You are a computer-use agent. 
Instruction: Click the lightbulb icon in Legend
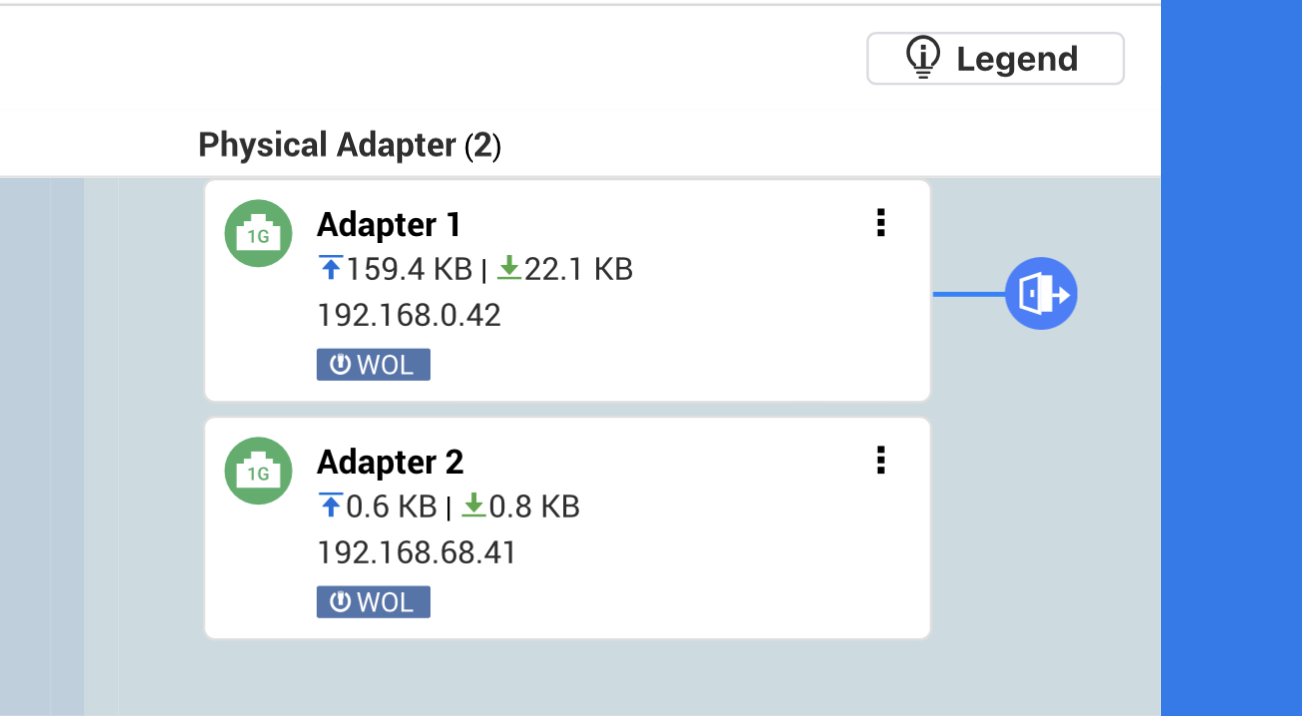[x=922, y=58]
